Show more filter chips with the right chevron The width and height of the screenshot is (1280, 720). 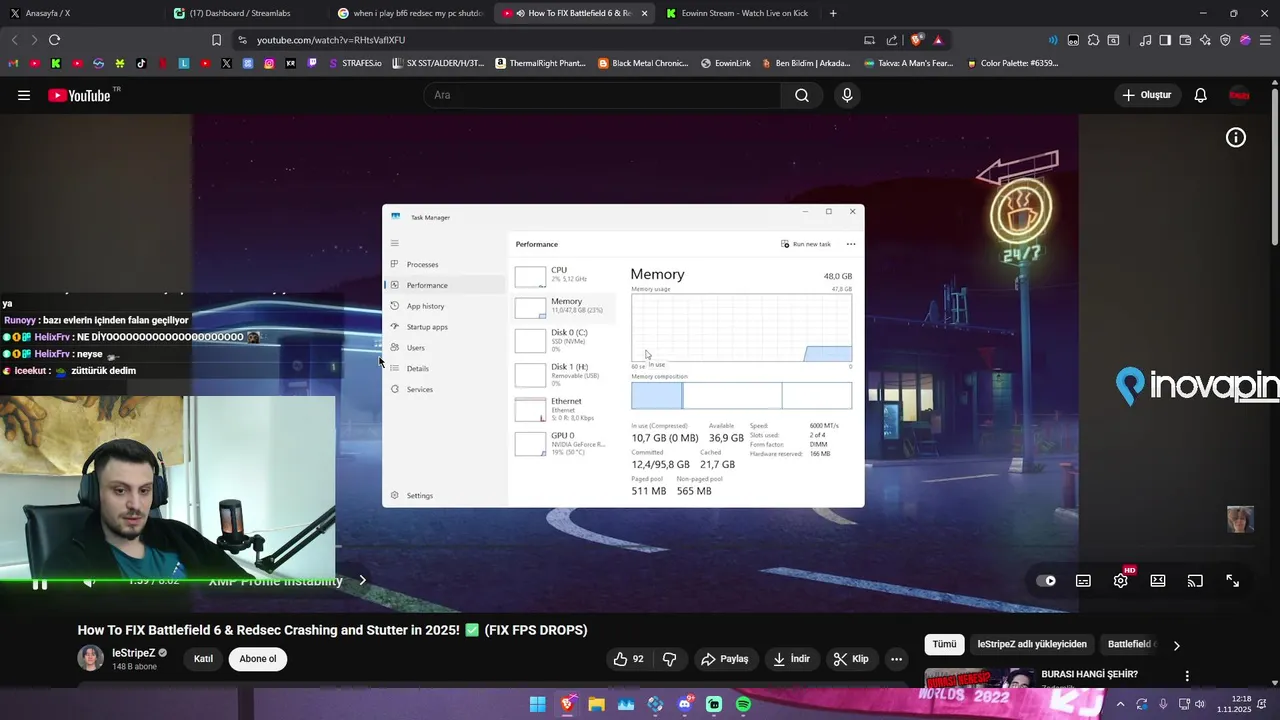1176,645
